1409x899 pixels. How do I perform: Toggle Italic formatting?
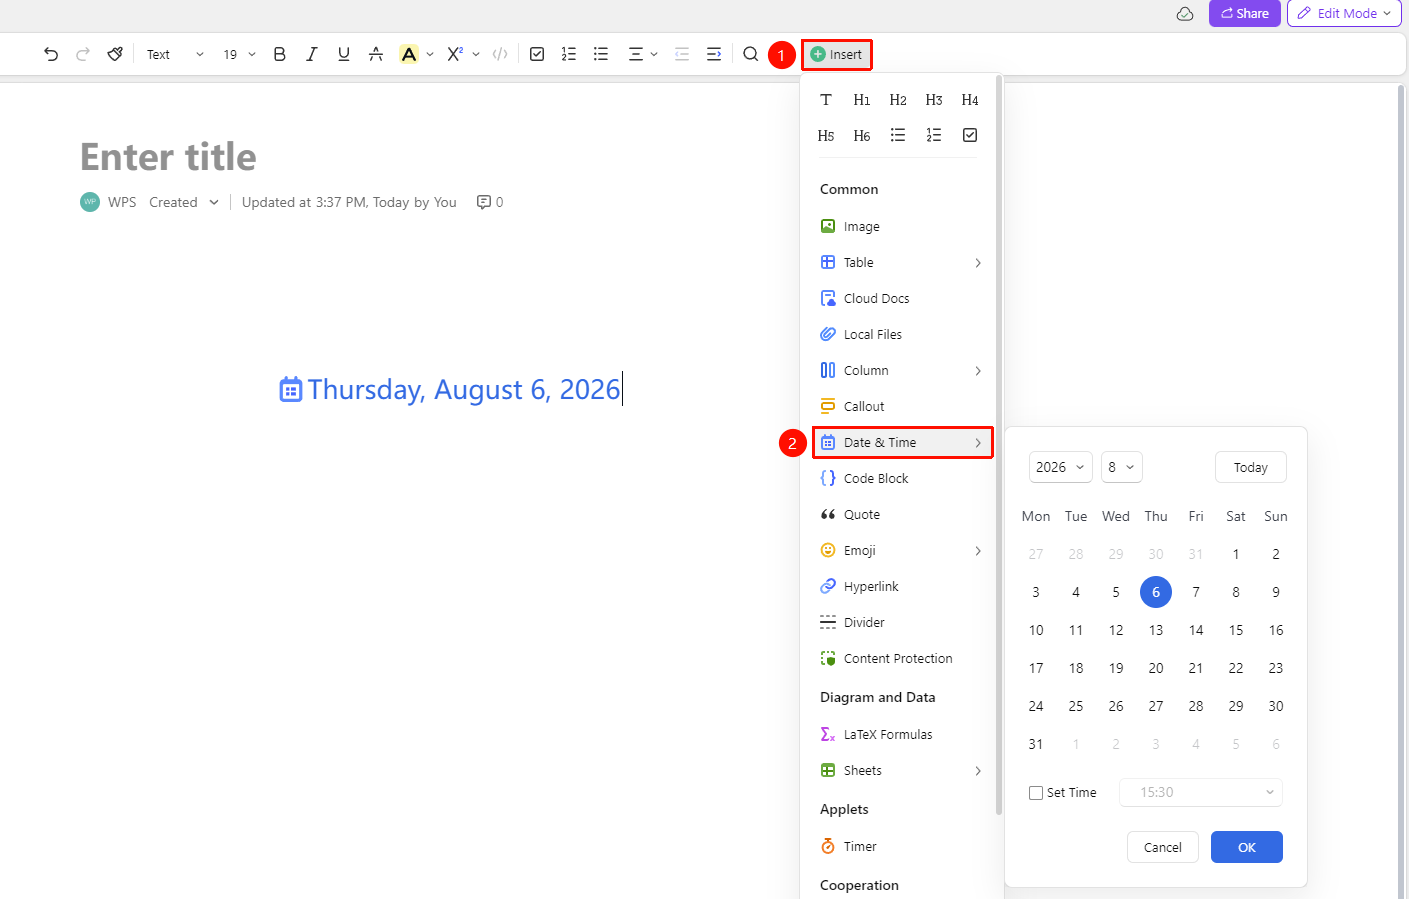[x=312, y=54]
